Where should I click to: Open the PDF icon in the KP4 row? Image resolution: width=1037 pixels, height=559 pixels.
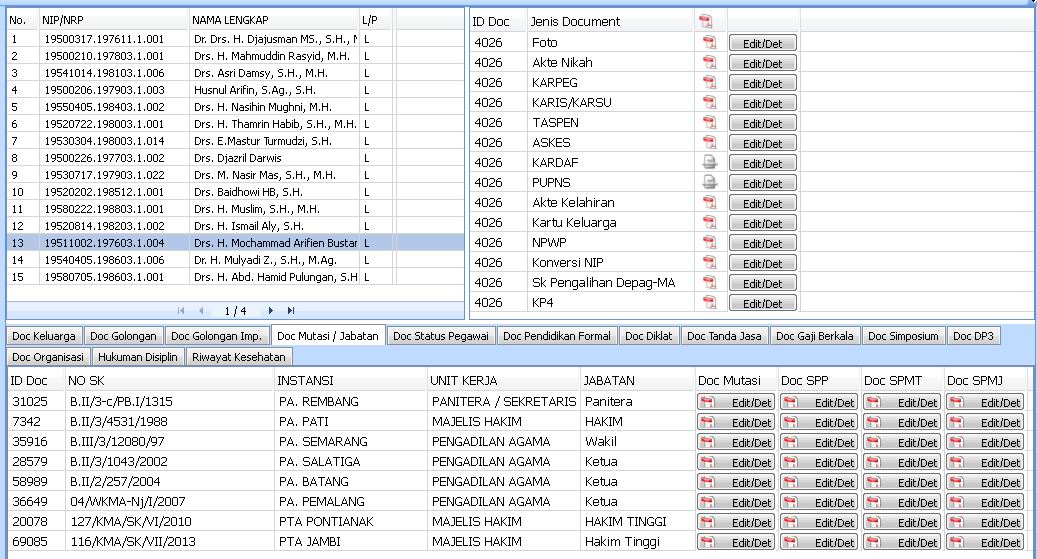(x=710, y=303)
